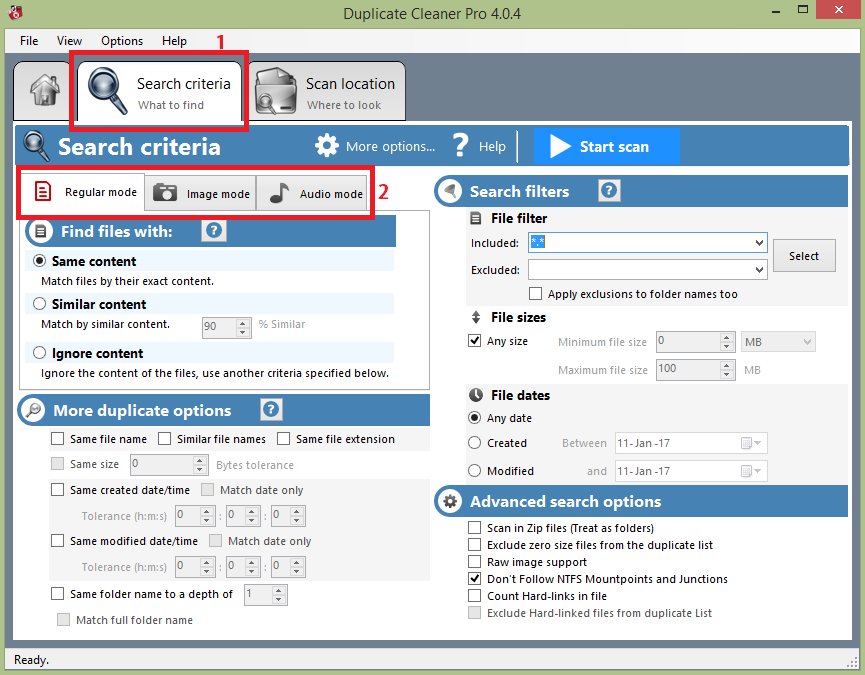Open the Options menu
865x675 pixels.
122,41
